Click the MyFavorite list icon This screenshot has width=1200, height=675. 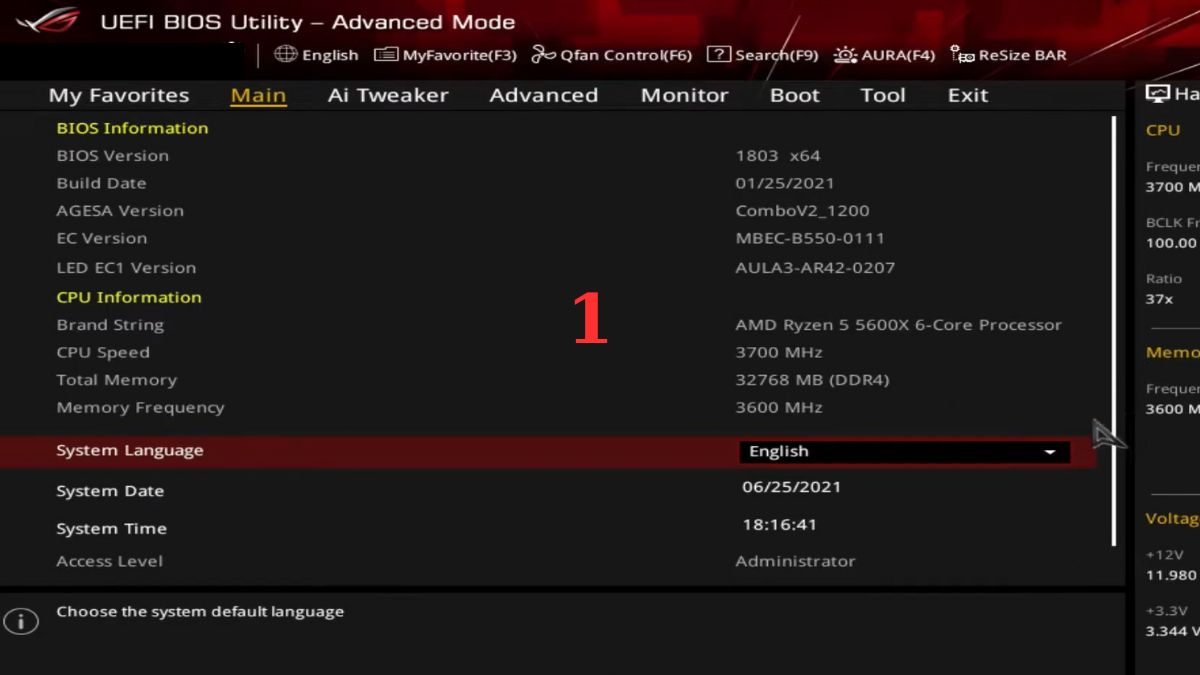tap(386, 55)
